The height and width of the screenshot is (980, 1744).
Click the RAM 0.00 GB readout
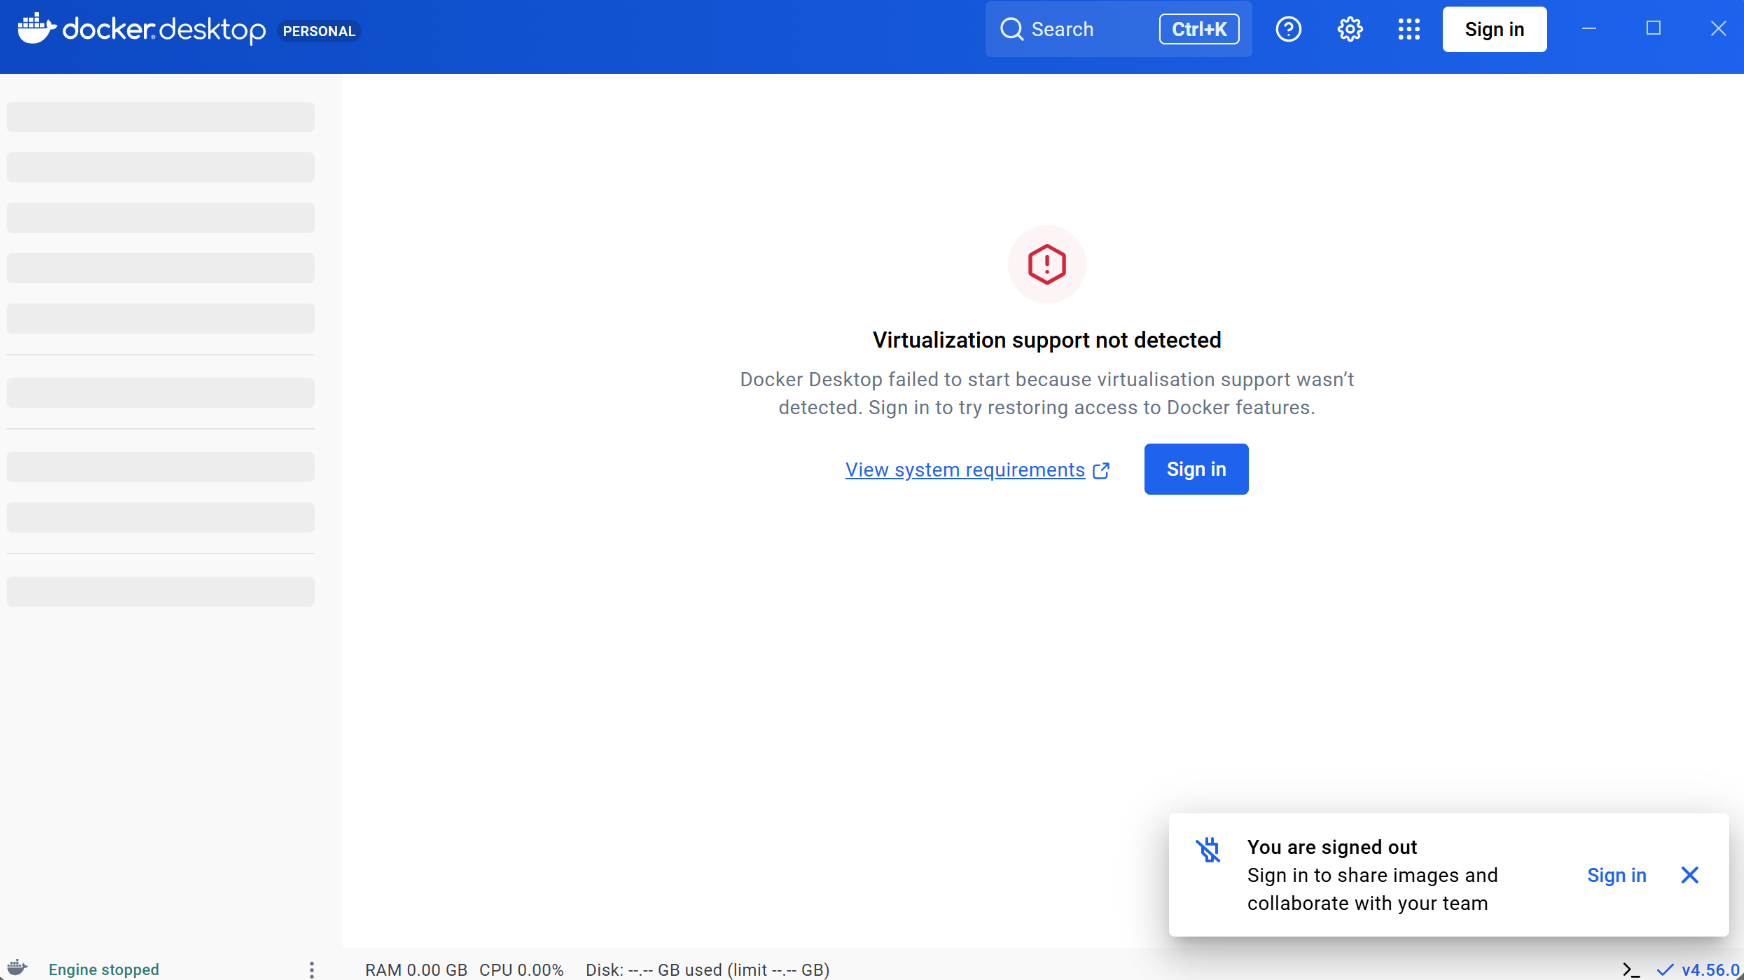click(x=416, y=970)
